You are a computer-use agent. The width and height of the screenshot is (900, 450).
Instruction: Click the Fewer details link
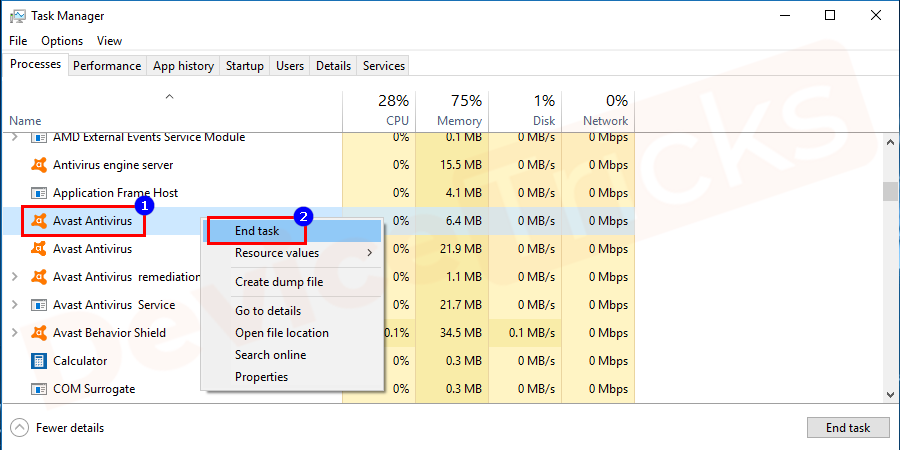(x=70, y=428)
